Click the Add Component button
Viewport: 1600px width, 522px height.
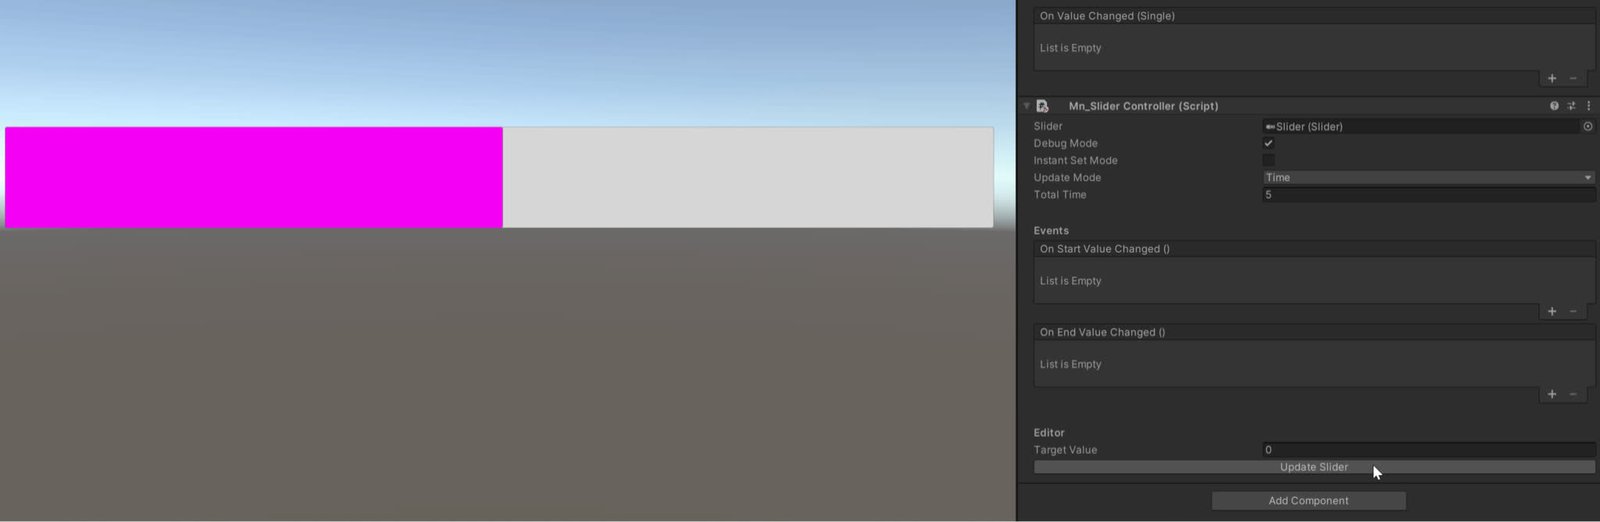1308,501
